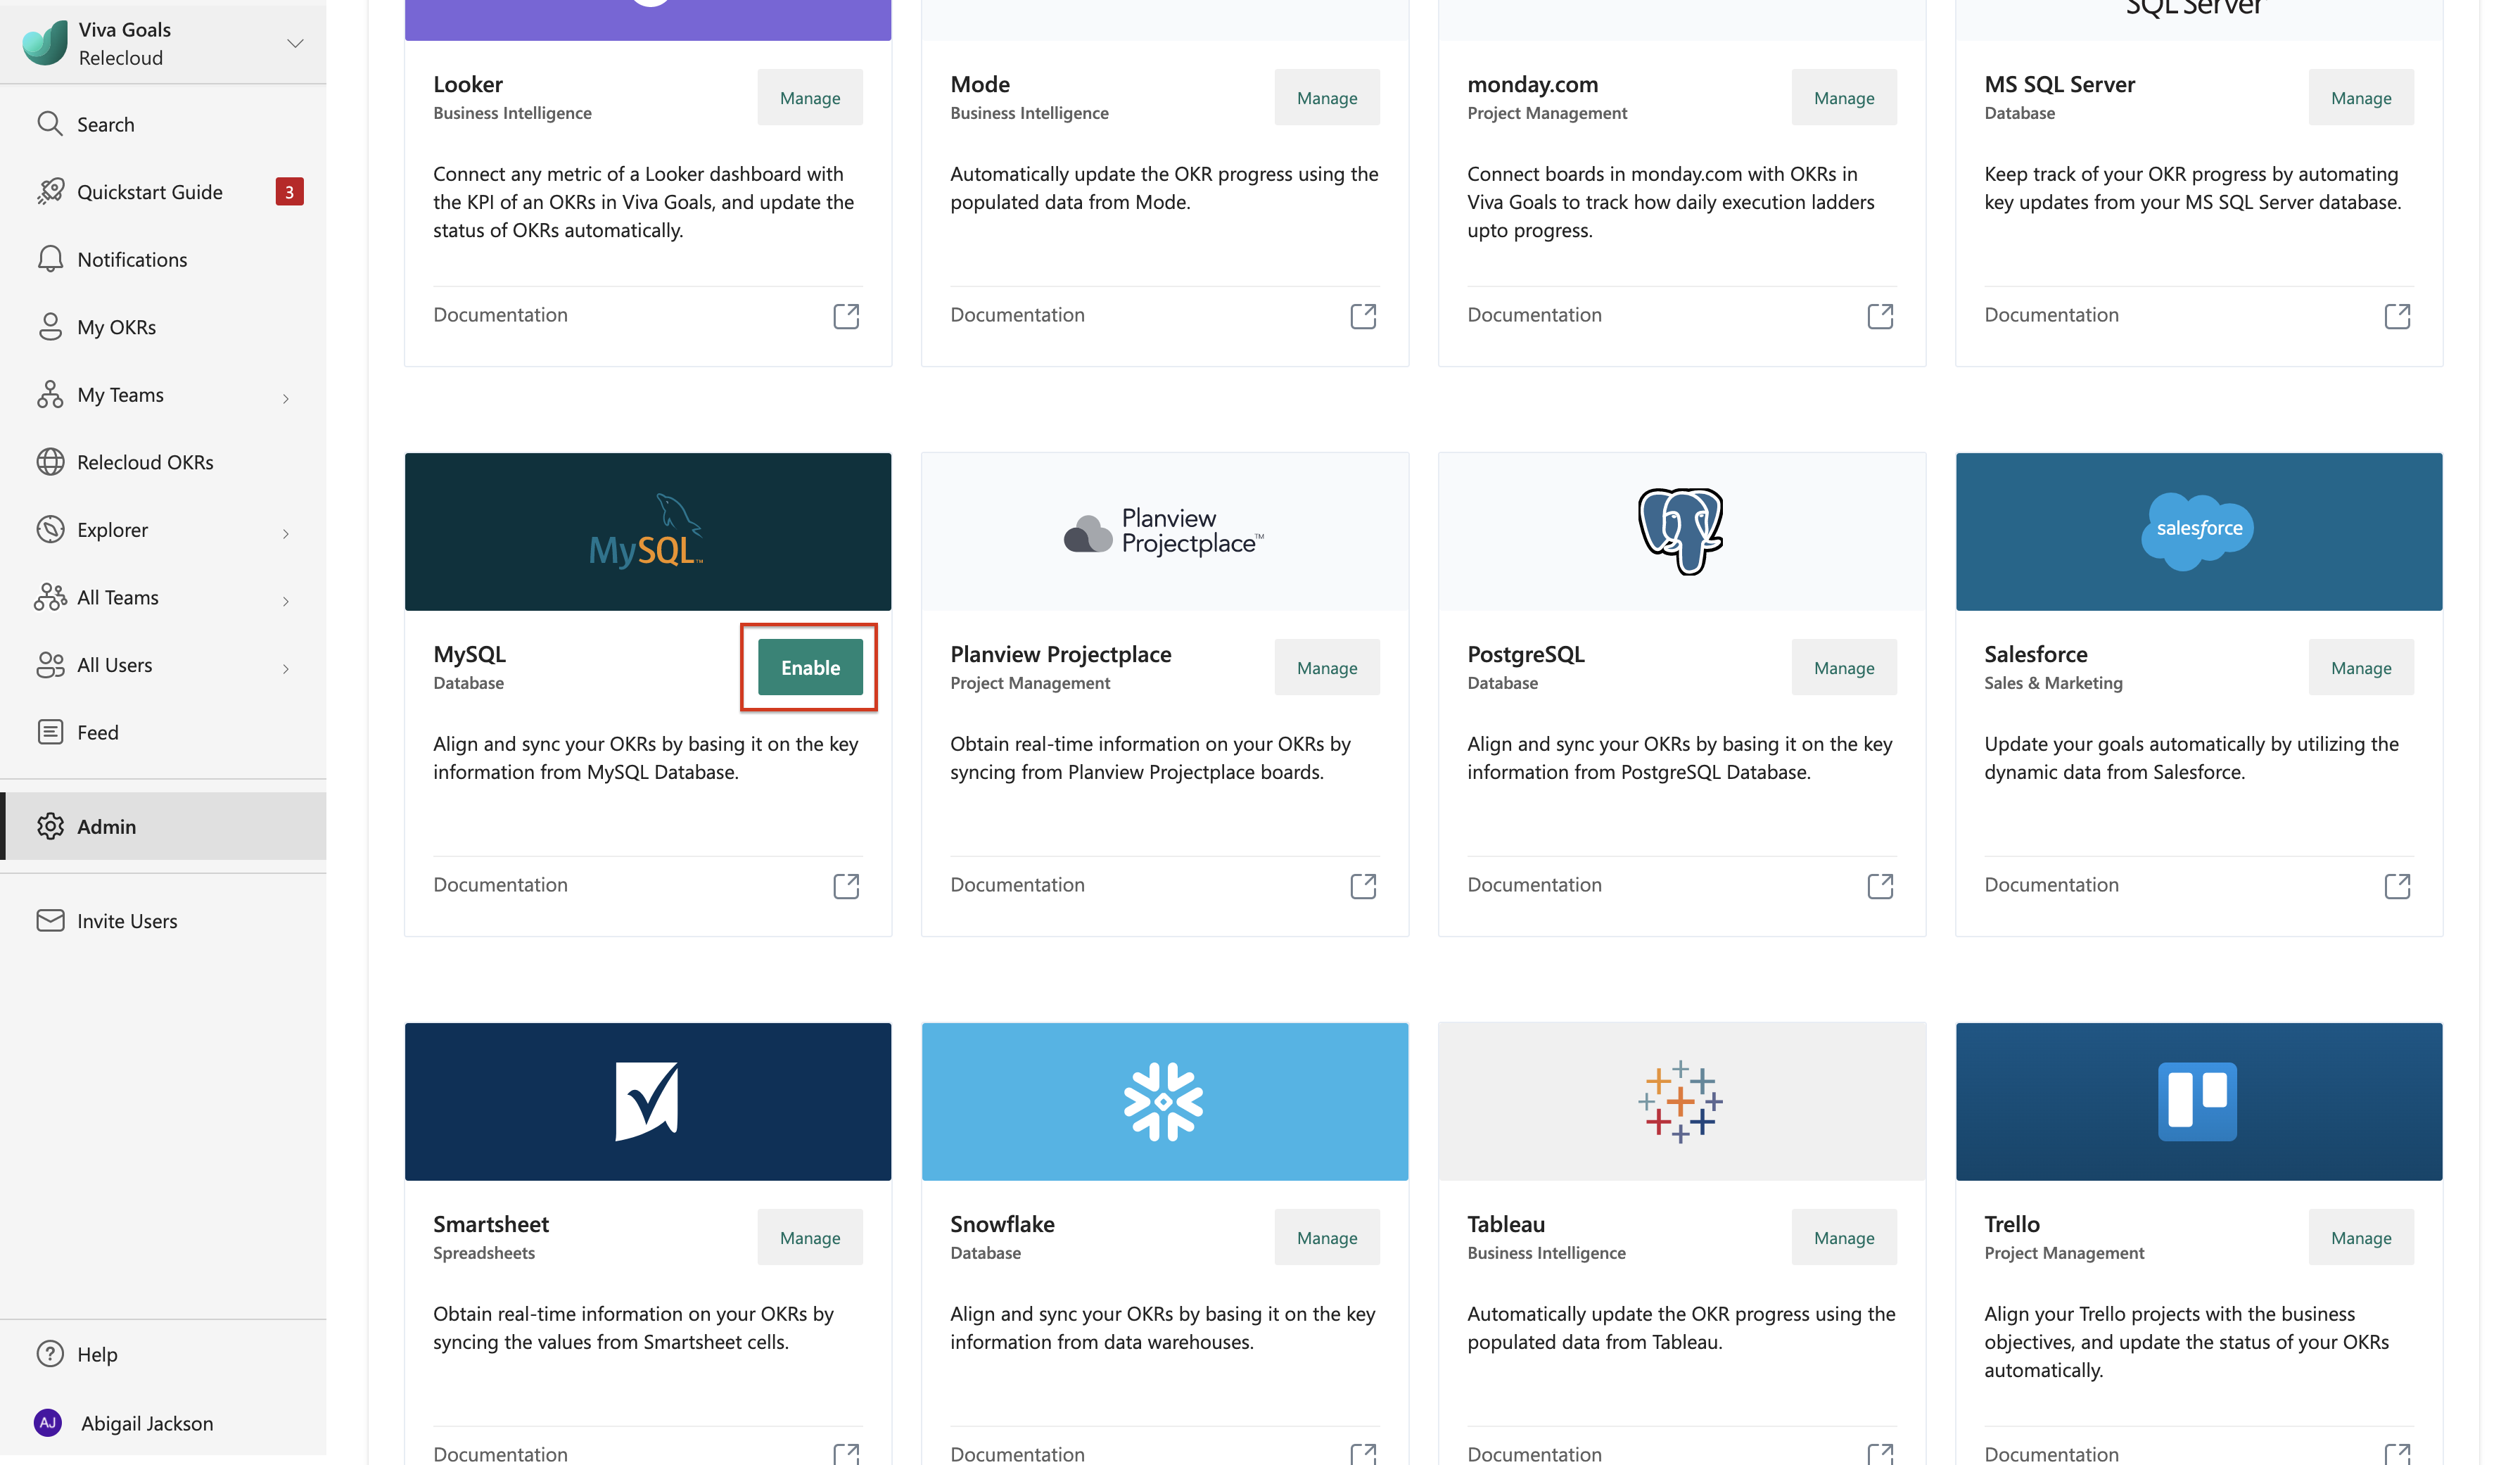
Task: Open the Quickstart Guide rocket icon
Action: click(50, 191)
